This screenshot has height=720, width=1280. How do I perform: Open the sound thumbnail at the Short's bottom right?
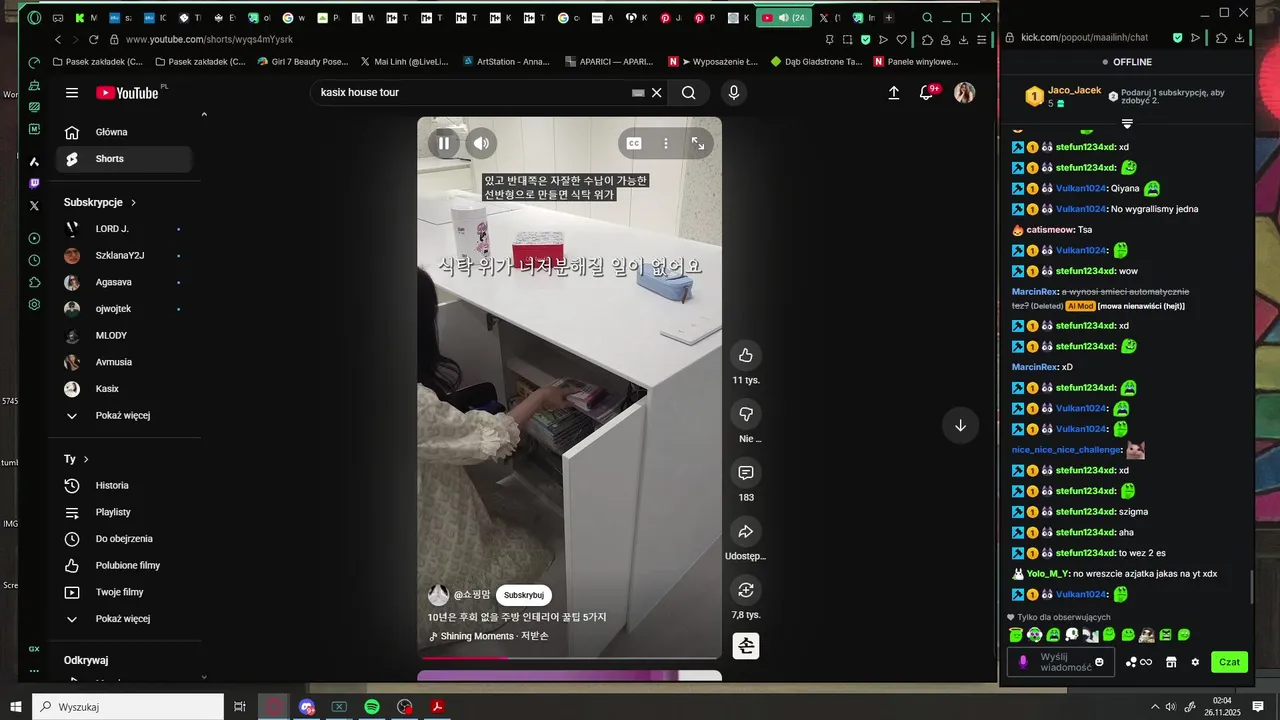(746, 646)
